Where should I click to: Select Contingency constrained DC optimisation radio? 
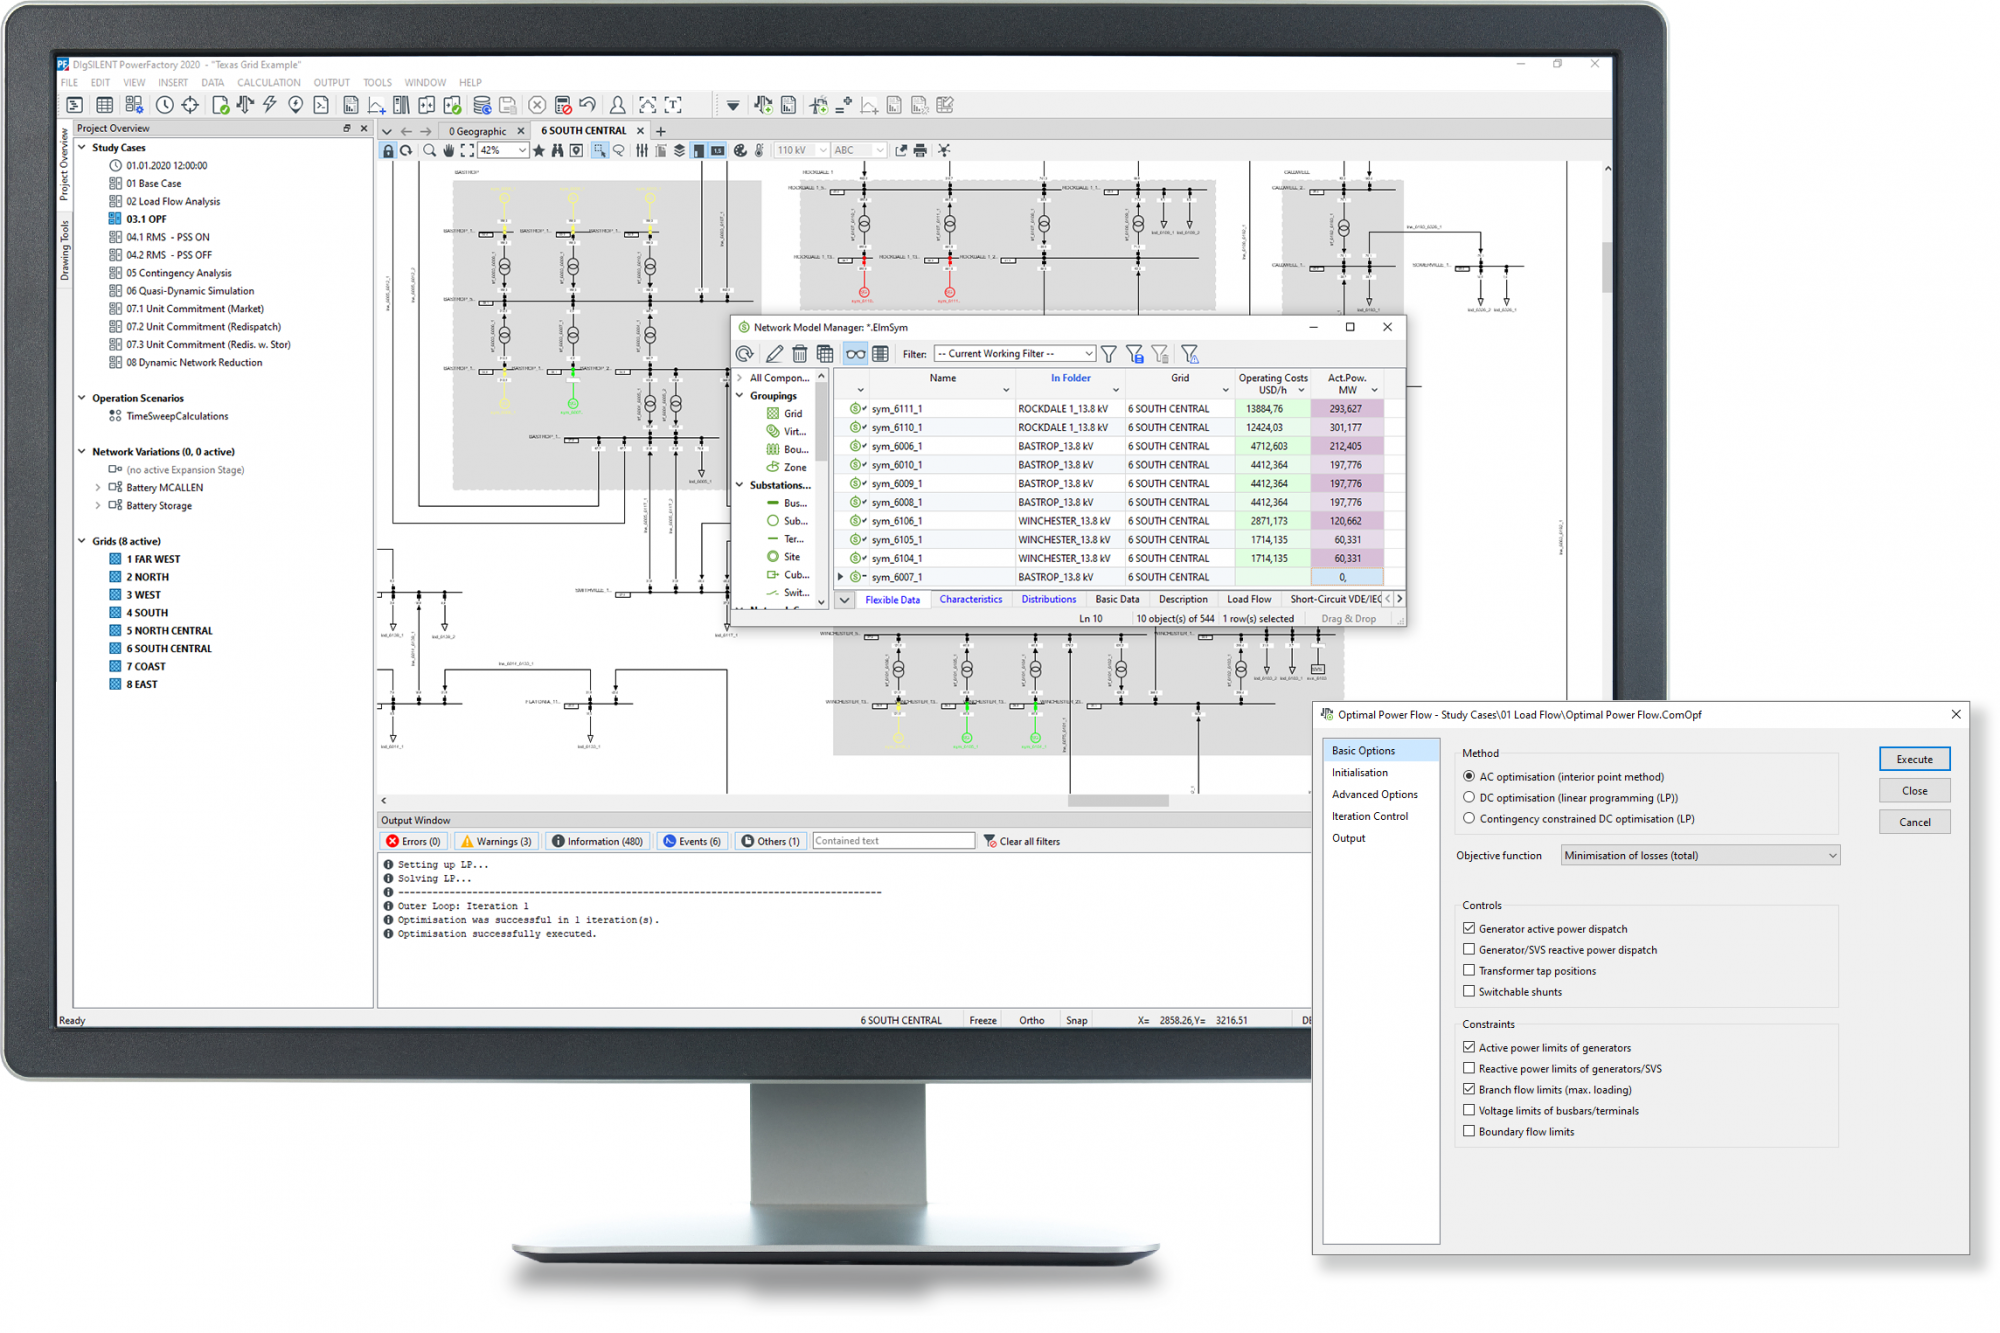pyautogui.click(x=1469, y=819)
